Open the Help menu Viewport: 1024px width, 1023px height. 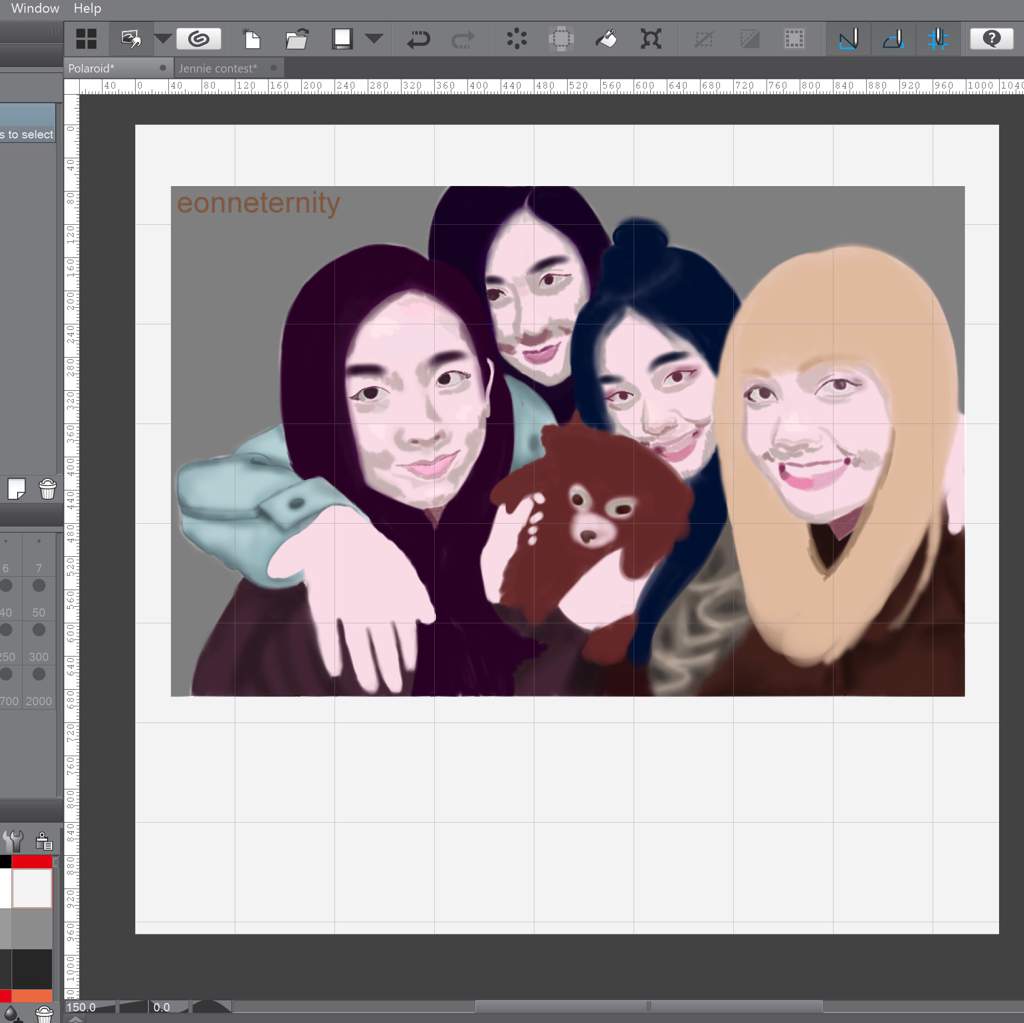click(x=87, y=8)
